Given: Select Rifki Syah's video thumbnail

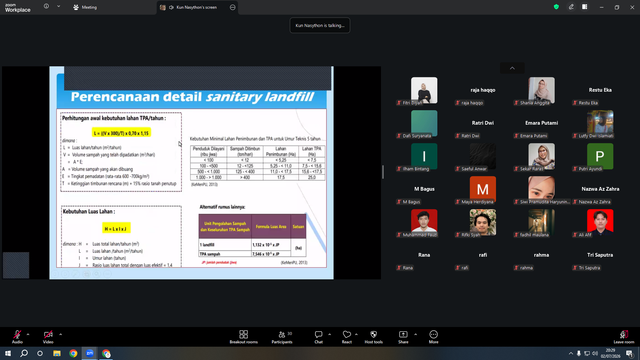Looking at the screenshot, I should pyautogui.click(x=483, y=222).
